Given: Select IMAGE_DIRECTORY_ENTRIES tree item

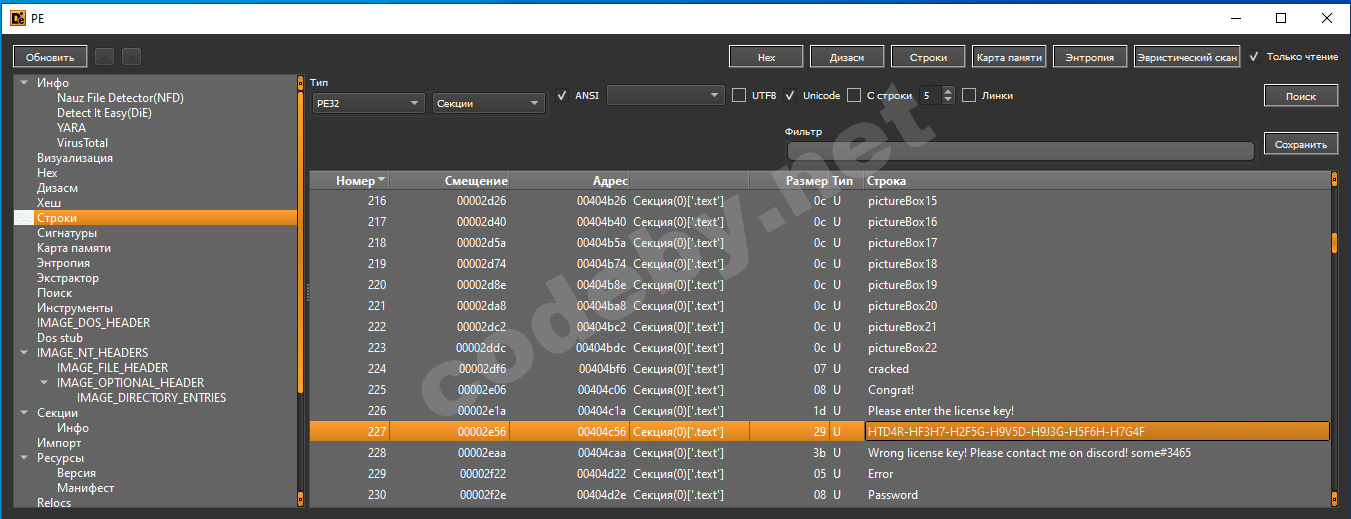Looking at the screenshot, I should [152, 398].
